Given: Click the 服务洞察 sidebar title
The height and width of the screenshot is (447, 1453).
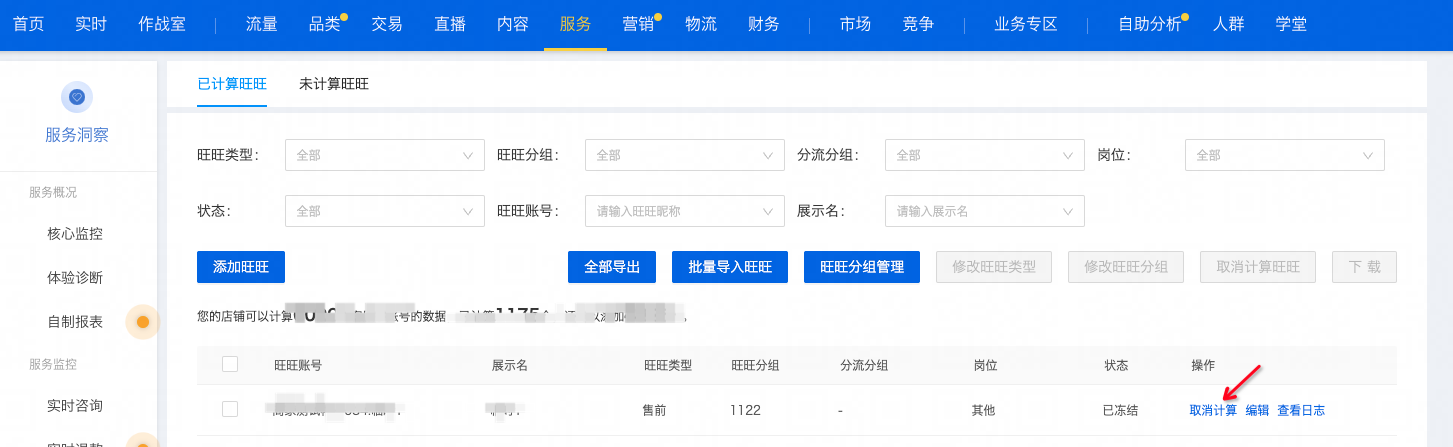Looking at the screenshot, I should coord(77,135).
